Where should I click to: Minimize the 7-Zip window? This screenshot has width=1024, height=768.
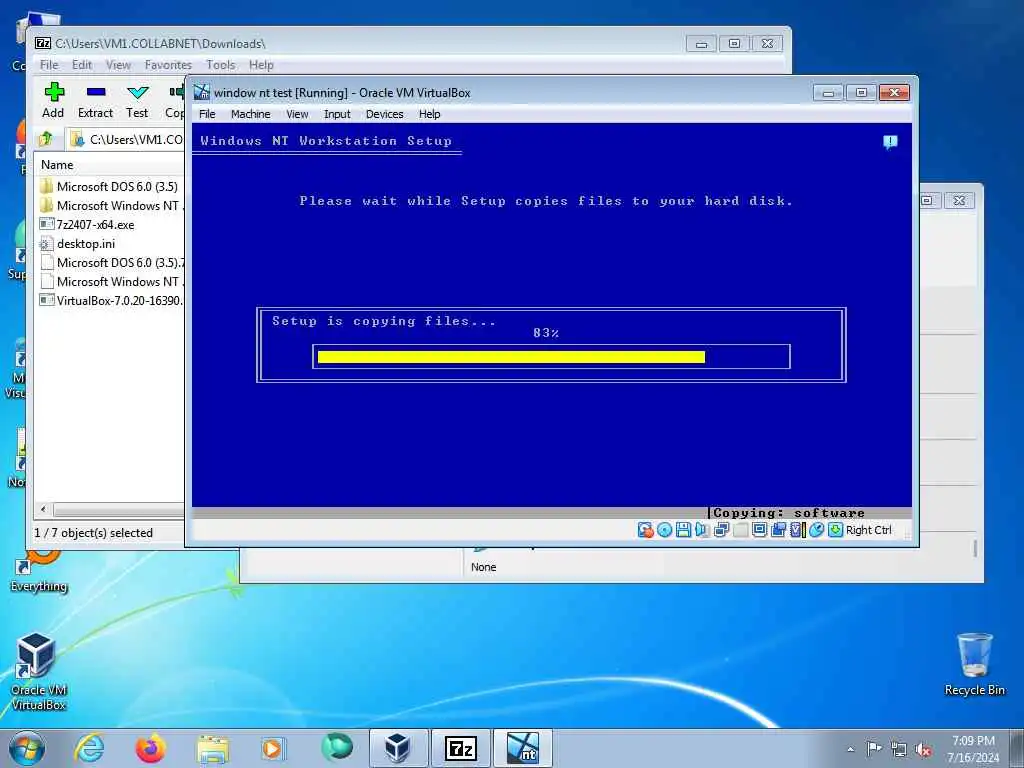click(701, 44)
